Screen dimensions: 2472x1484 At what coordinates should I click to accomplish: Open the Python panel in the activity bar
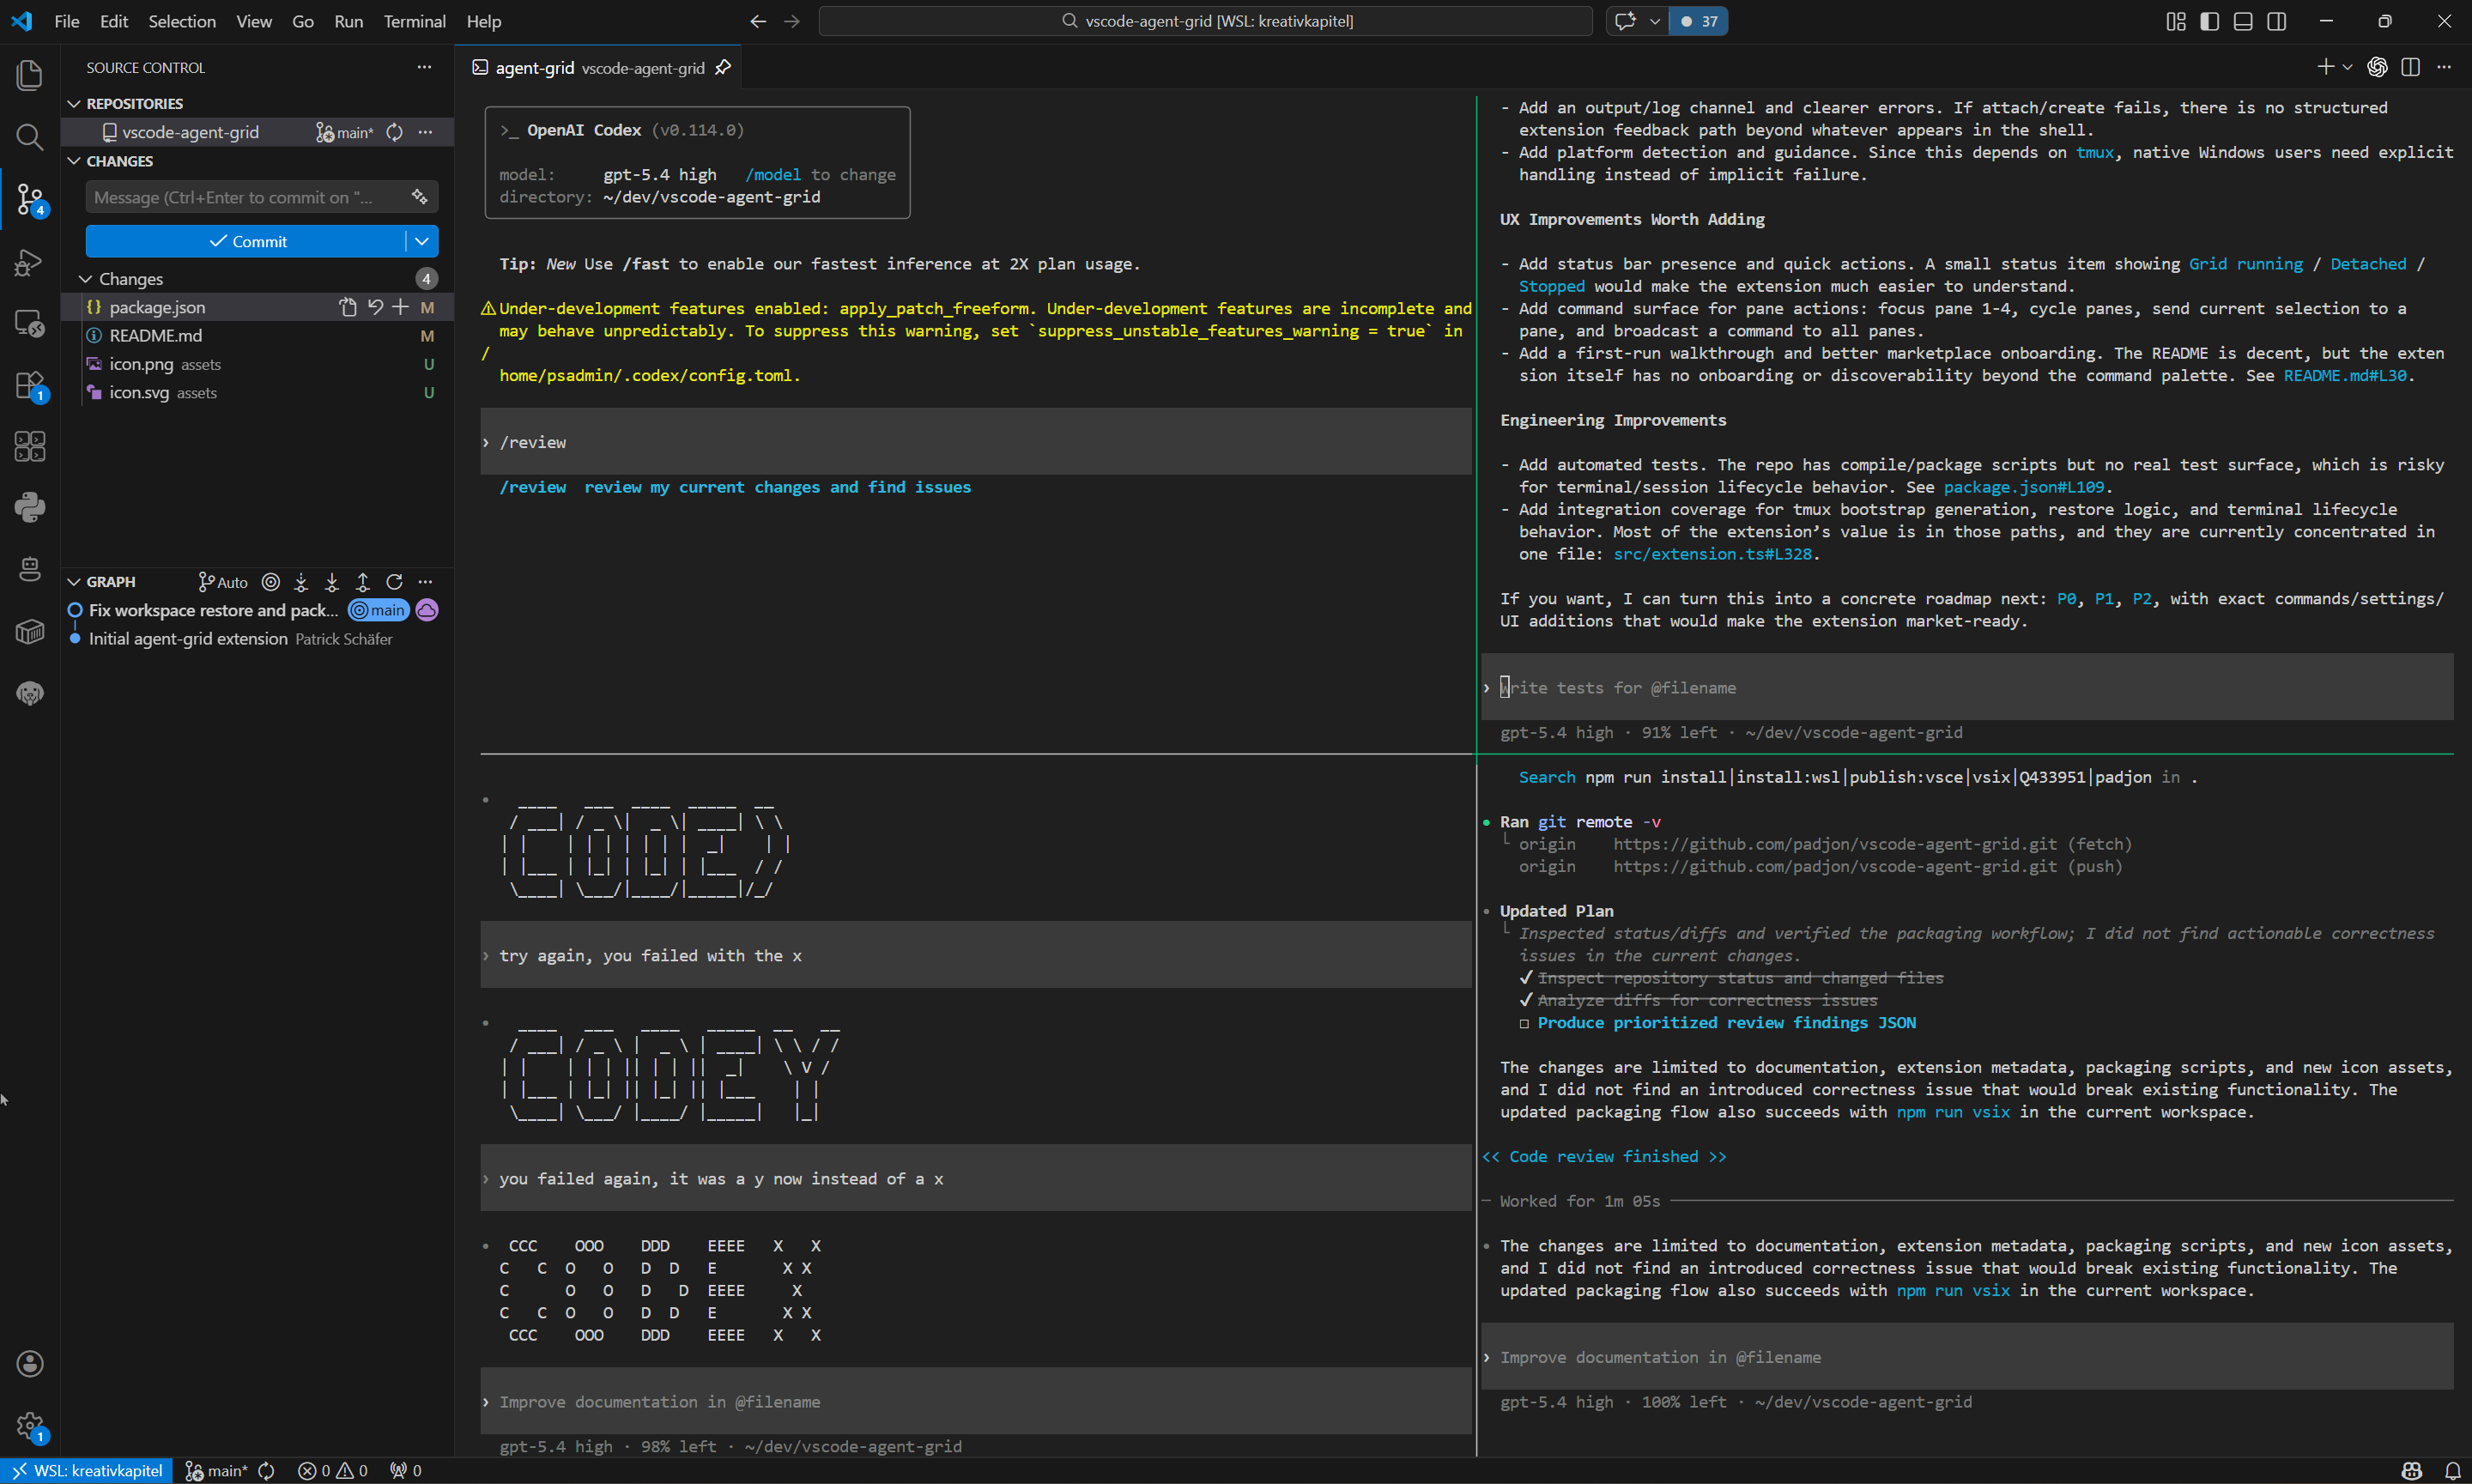[29, 506]
